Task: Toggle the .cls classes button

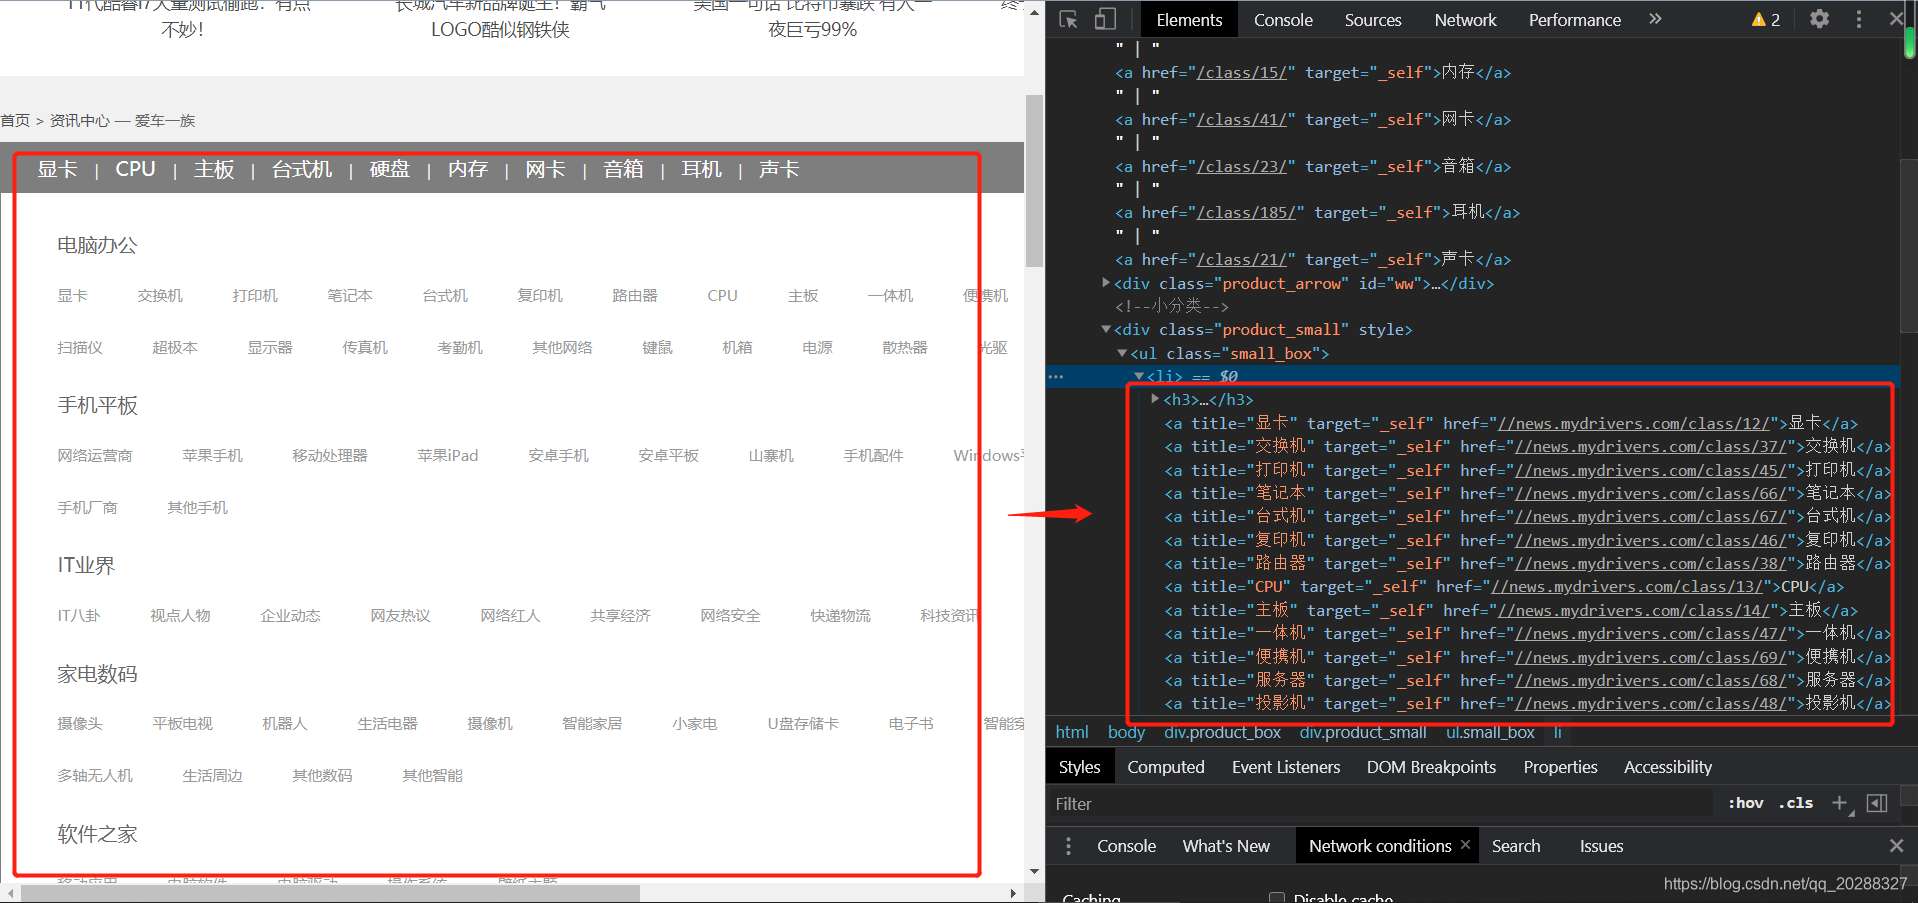Action: (1796, 803)
